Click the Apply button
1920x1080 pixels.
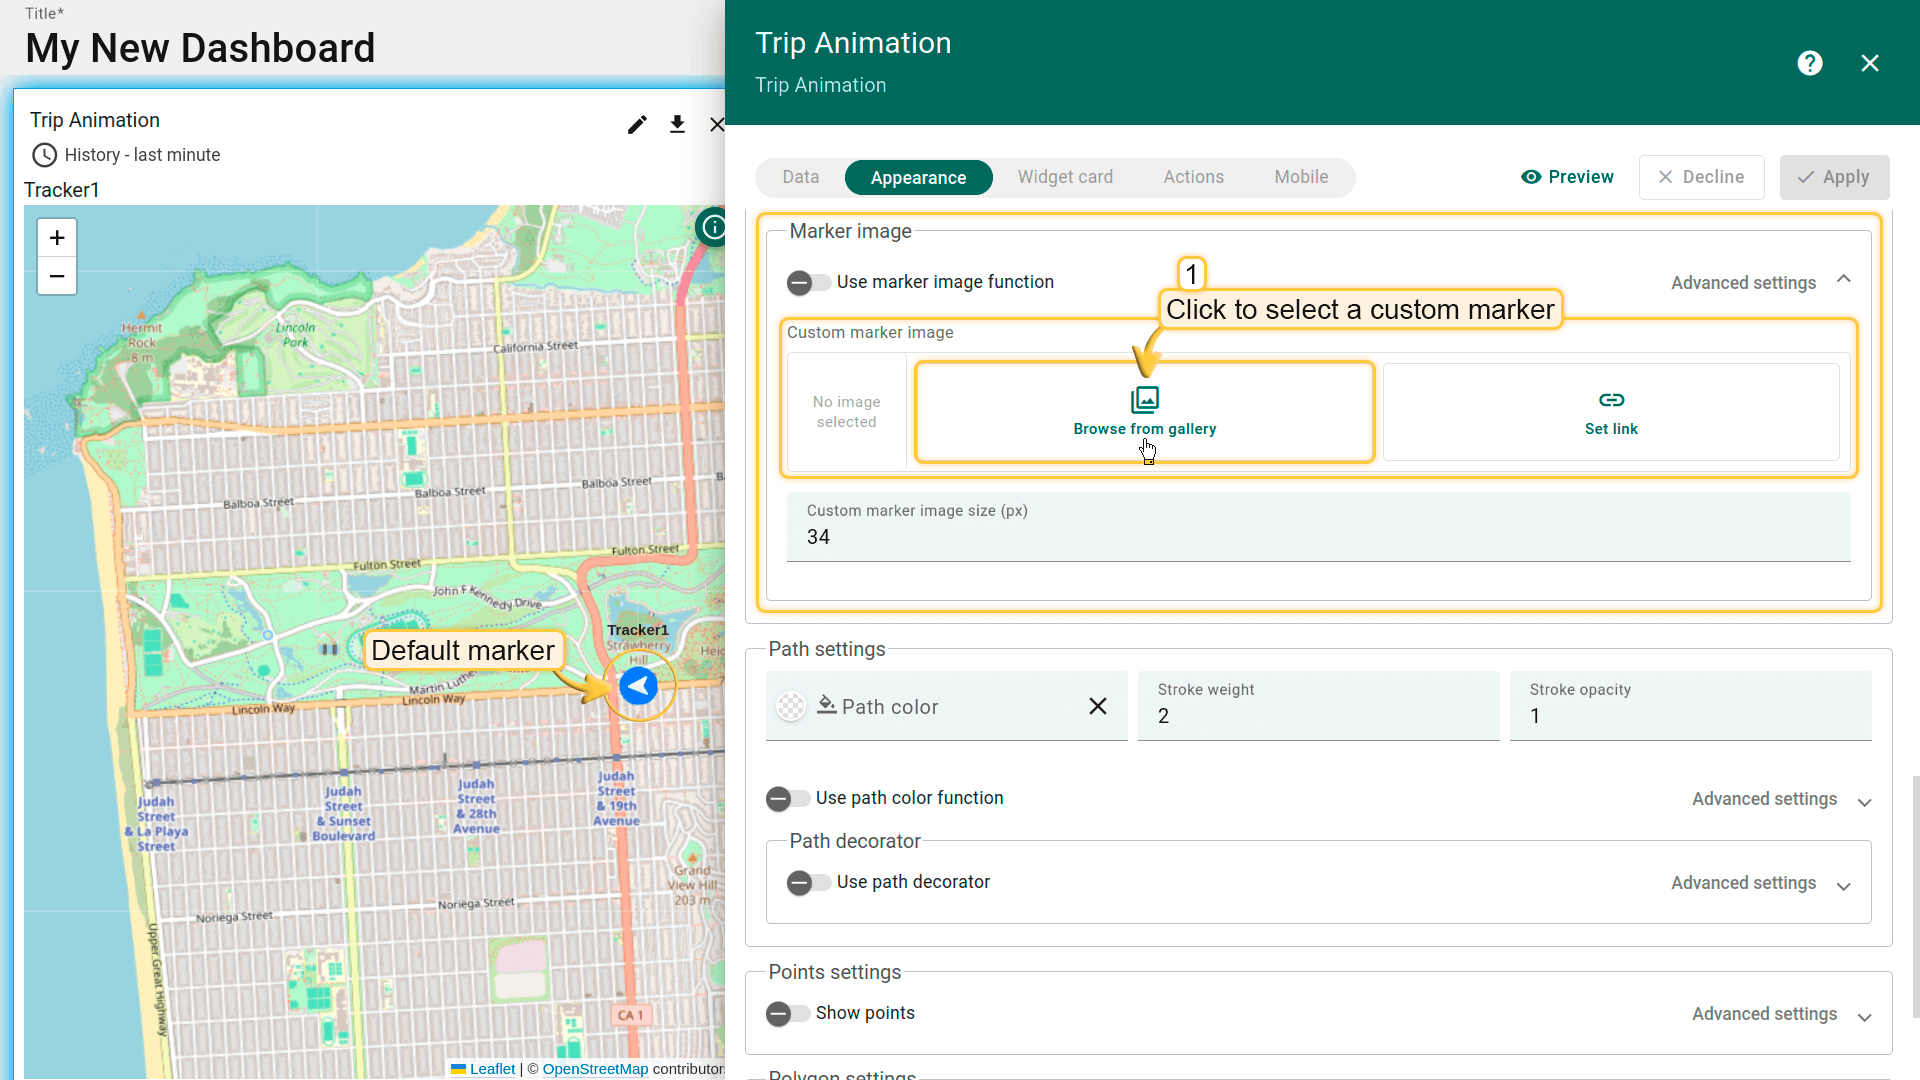tap(1834, 177)
